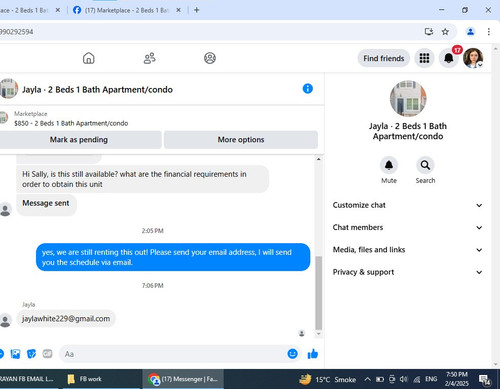Click the large listing photo in sidebar

408,98
